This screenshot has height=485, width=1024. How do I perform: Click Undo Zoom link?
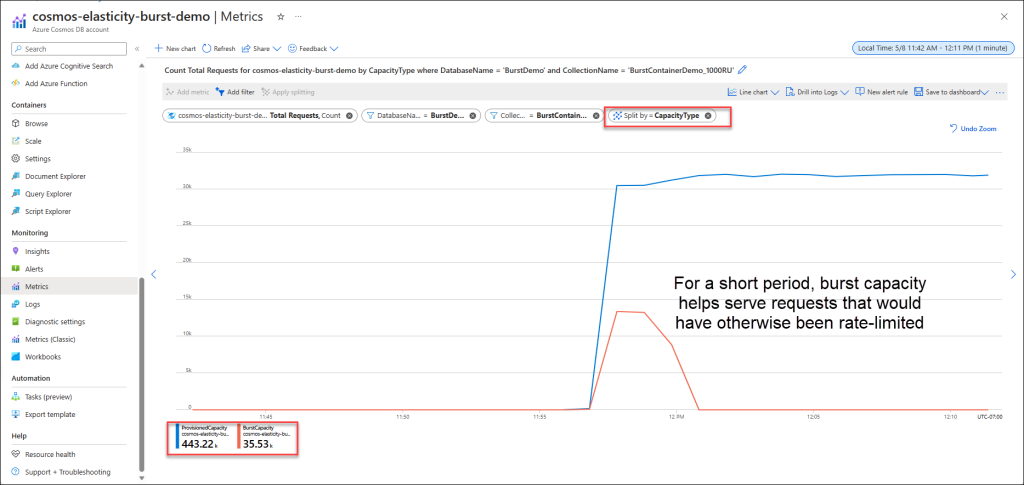tap(972, 129)
